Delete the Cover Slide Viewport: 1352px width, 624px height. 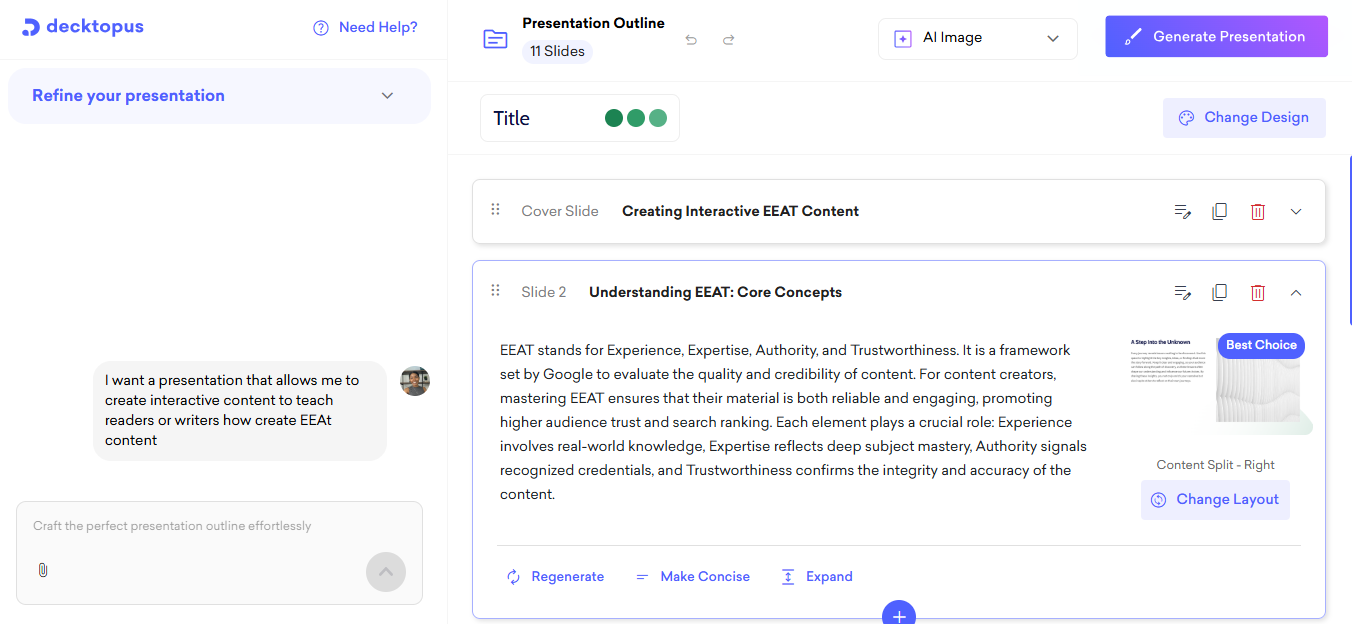[x=1258, y=211]
